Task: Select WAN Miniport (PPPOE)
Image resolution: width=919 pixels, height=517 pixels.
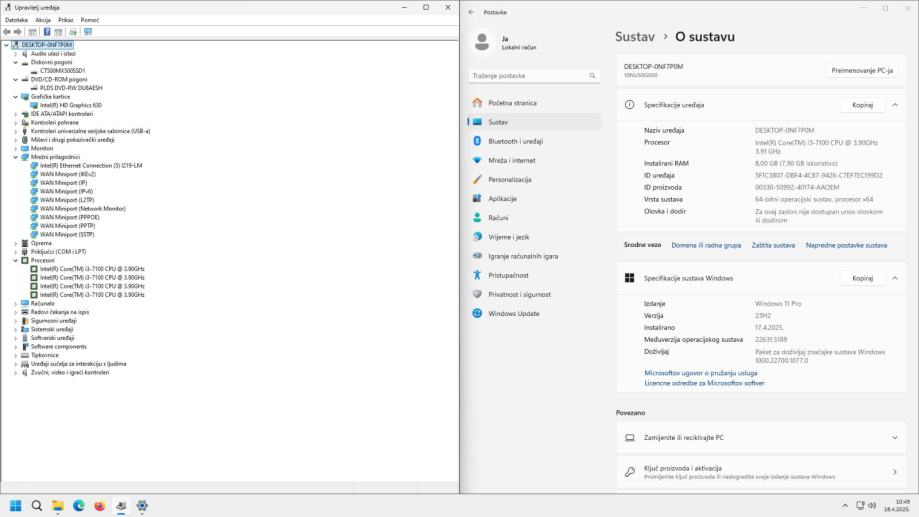Action: click(69, 217)
